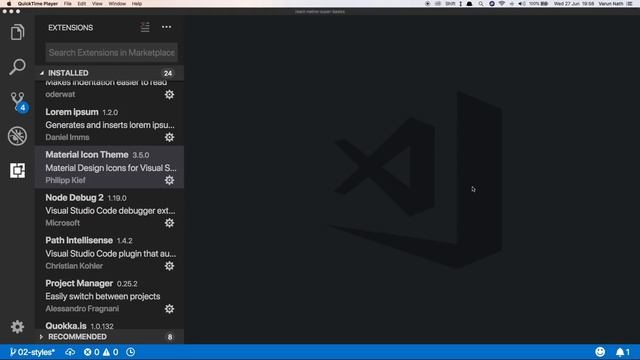Select the Extensions view icon
The width and height of the screenshot is (640, 360).
click(x=17, y=170)
